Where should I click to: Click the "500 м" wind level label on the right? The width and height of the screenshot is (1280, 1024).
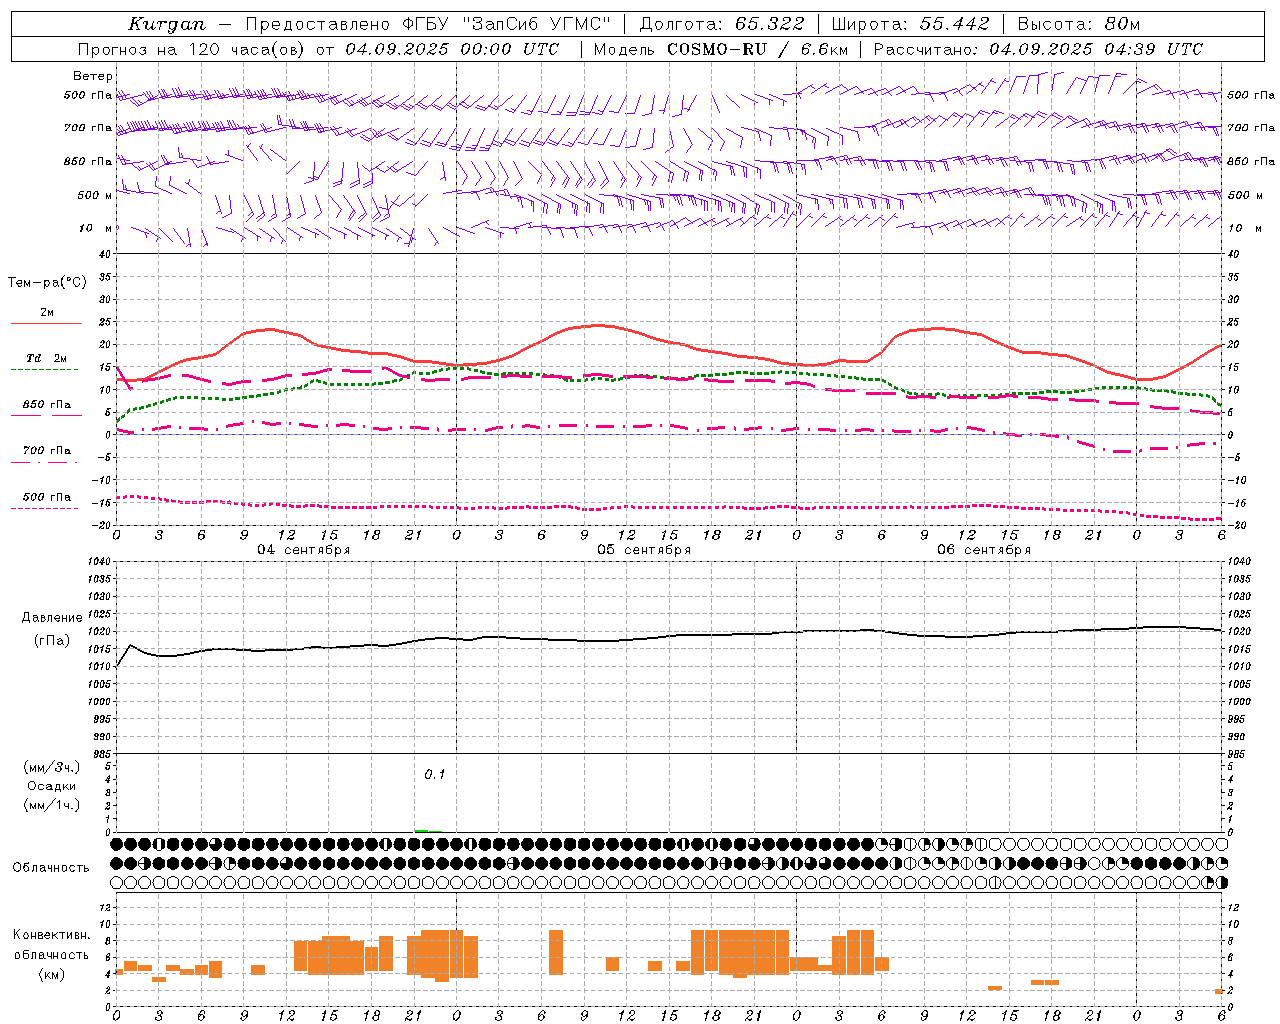pos(1245,195)
